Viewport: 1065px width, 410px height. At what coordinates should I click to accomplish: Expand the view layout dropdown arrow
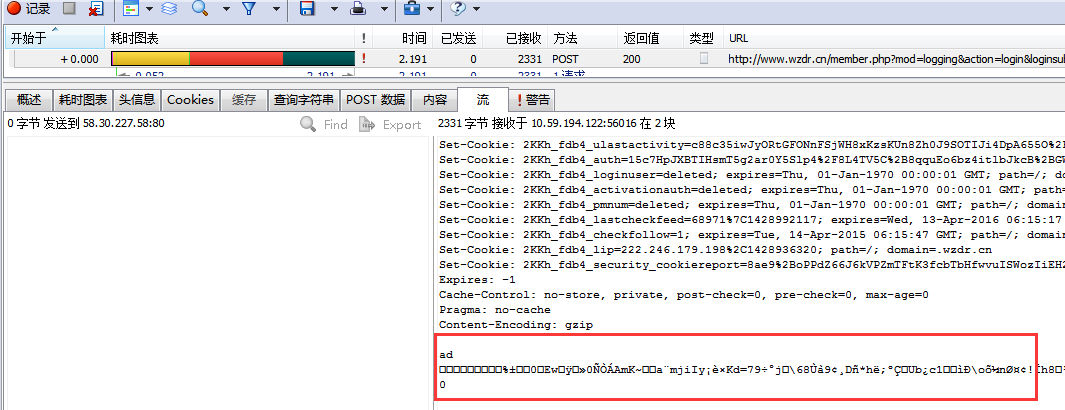tap(149, 9)
